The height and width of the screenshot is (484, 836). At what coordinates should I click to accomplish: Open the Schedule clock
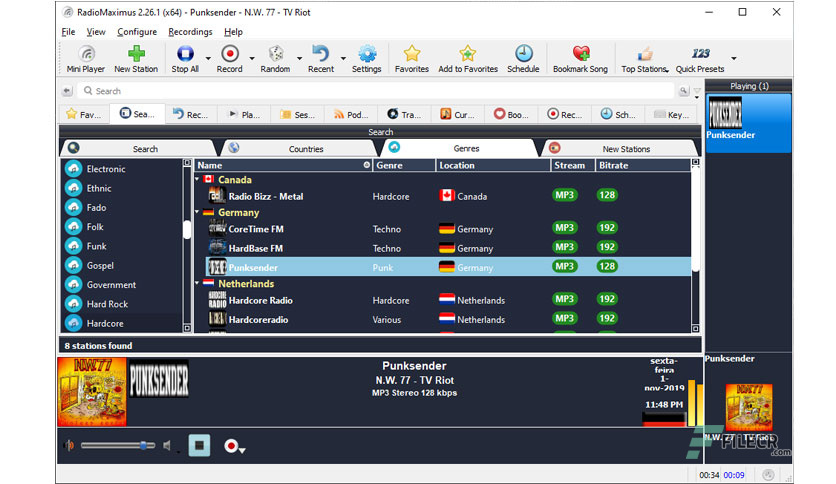tap(523, 59)
